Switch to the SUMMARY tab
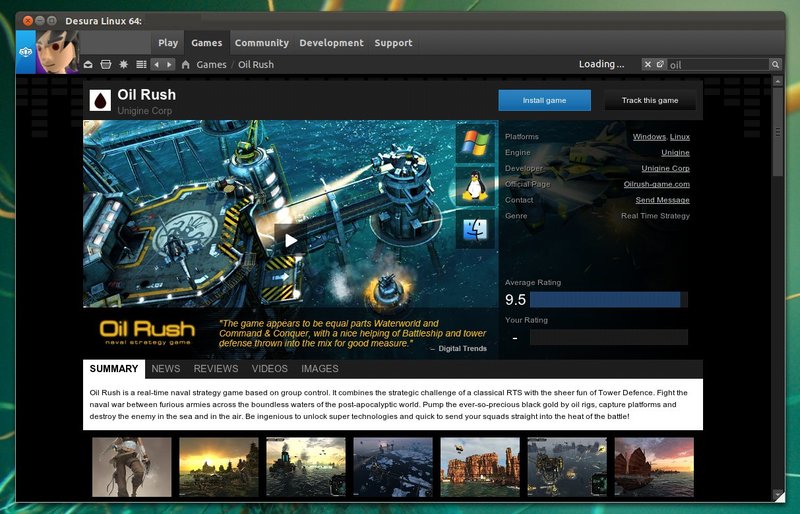800x514 pixels. pos(114,369)
